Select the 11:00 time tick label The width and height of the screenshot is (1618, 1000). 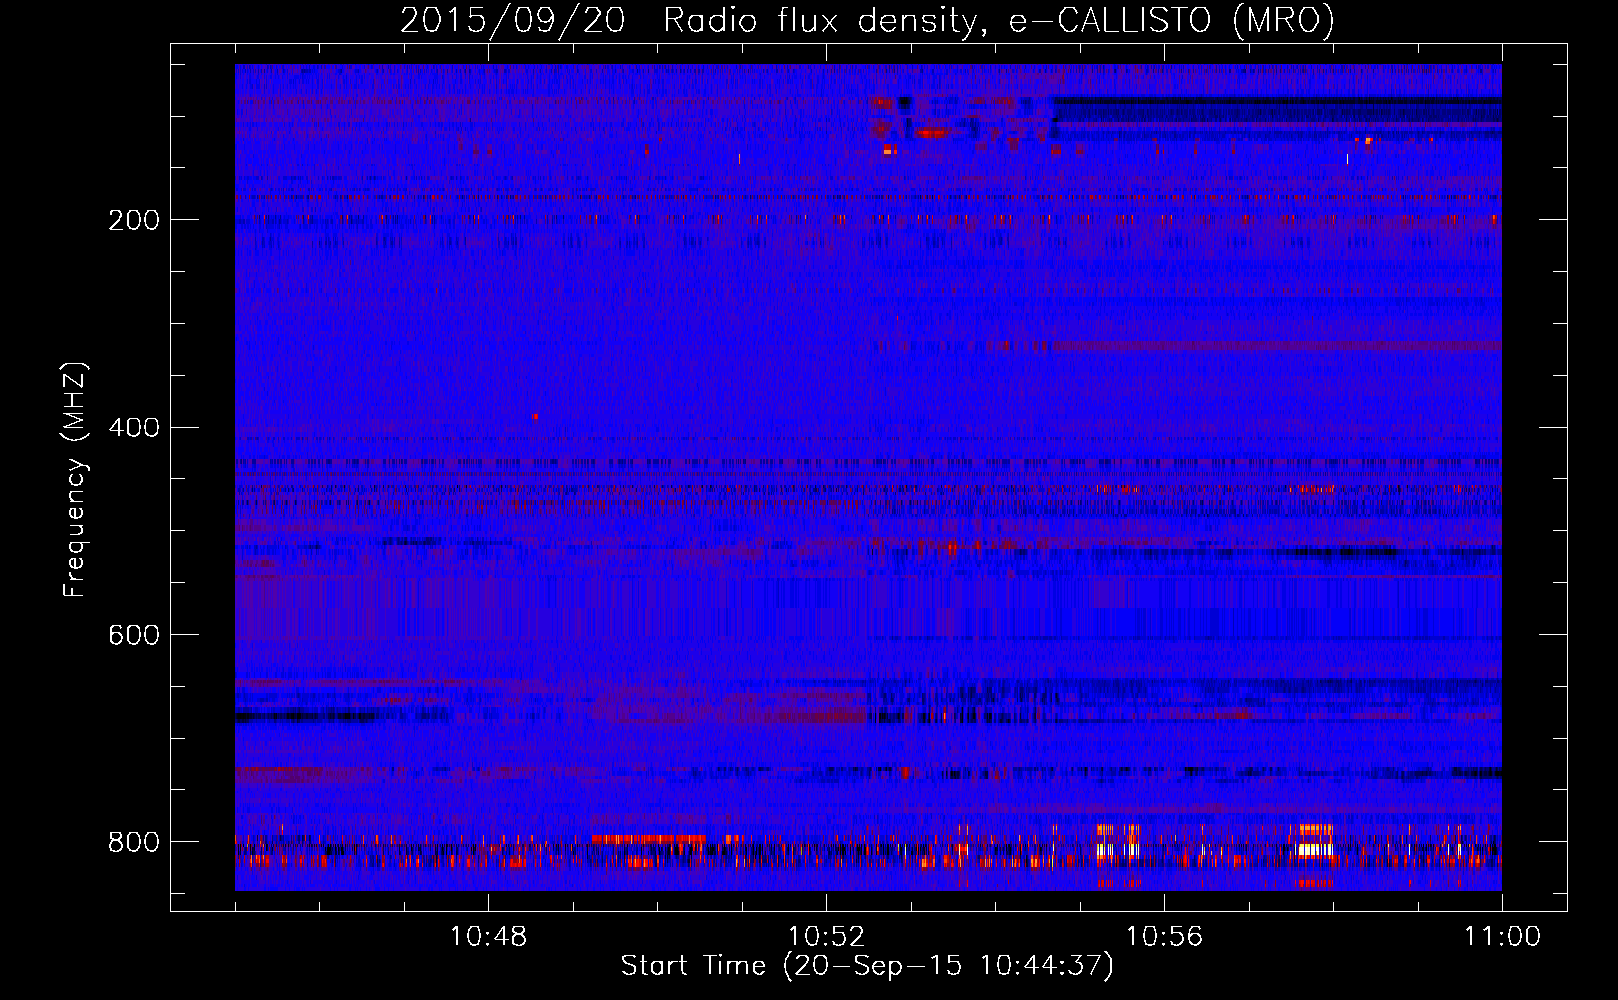pyautogui.click(x=1502, y=937)
